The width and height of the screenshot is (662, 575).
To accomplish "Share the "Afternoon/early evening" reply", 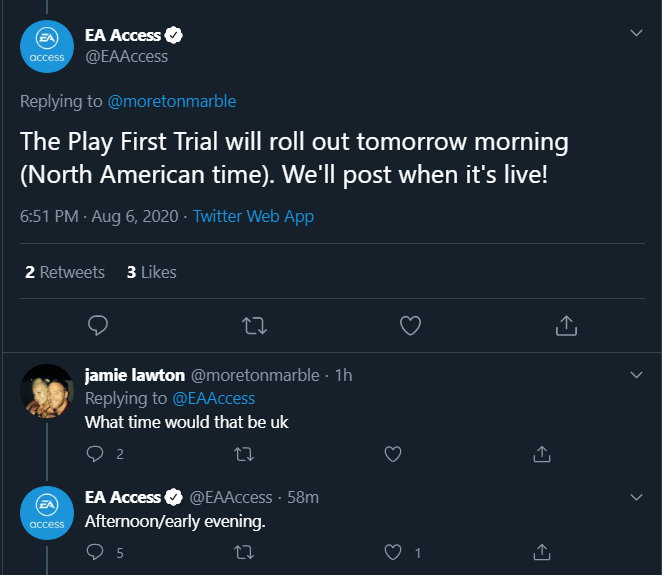I will click(541, 551).
